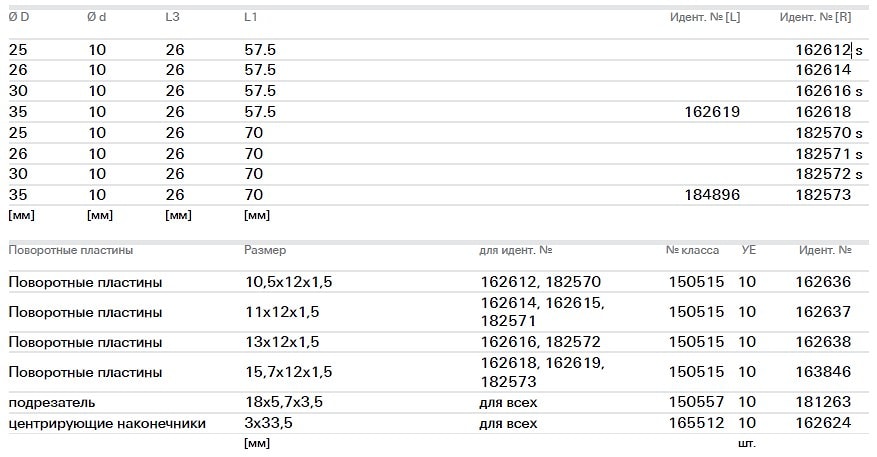The width and height of the screenshot is (877, 457).
Task: Click the Ø D column header
Action: pyautogui.click(x=18, y=17)
